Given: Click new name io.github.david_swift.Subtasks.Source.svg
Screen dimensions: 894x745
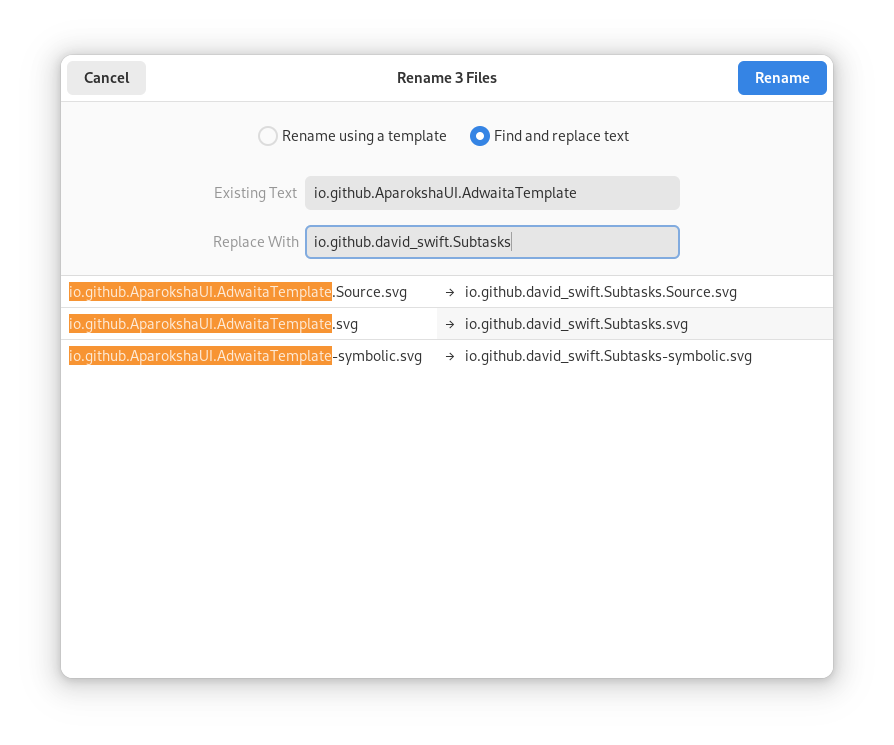Looking at the screenshot, I should 600,292.
